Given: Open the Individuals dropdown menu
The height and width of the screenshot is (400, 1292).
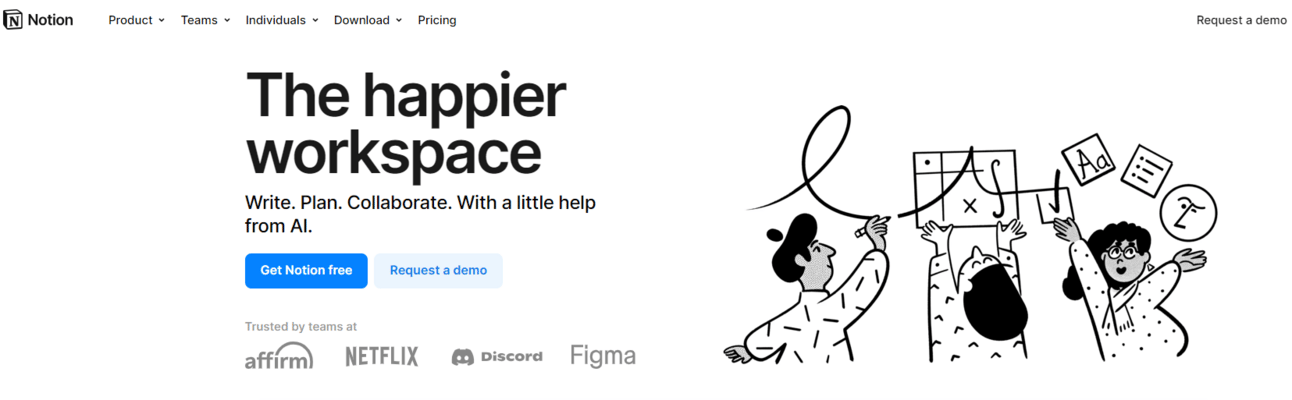Looking at the screenshot, I should 282,20.
